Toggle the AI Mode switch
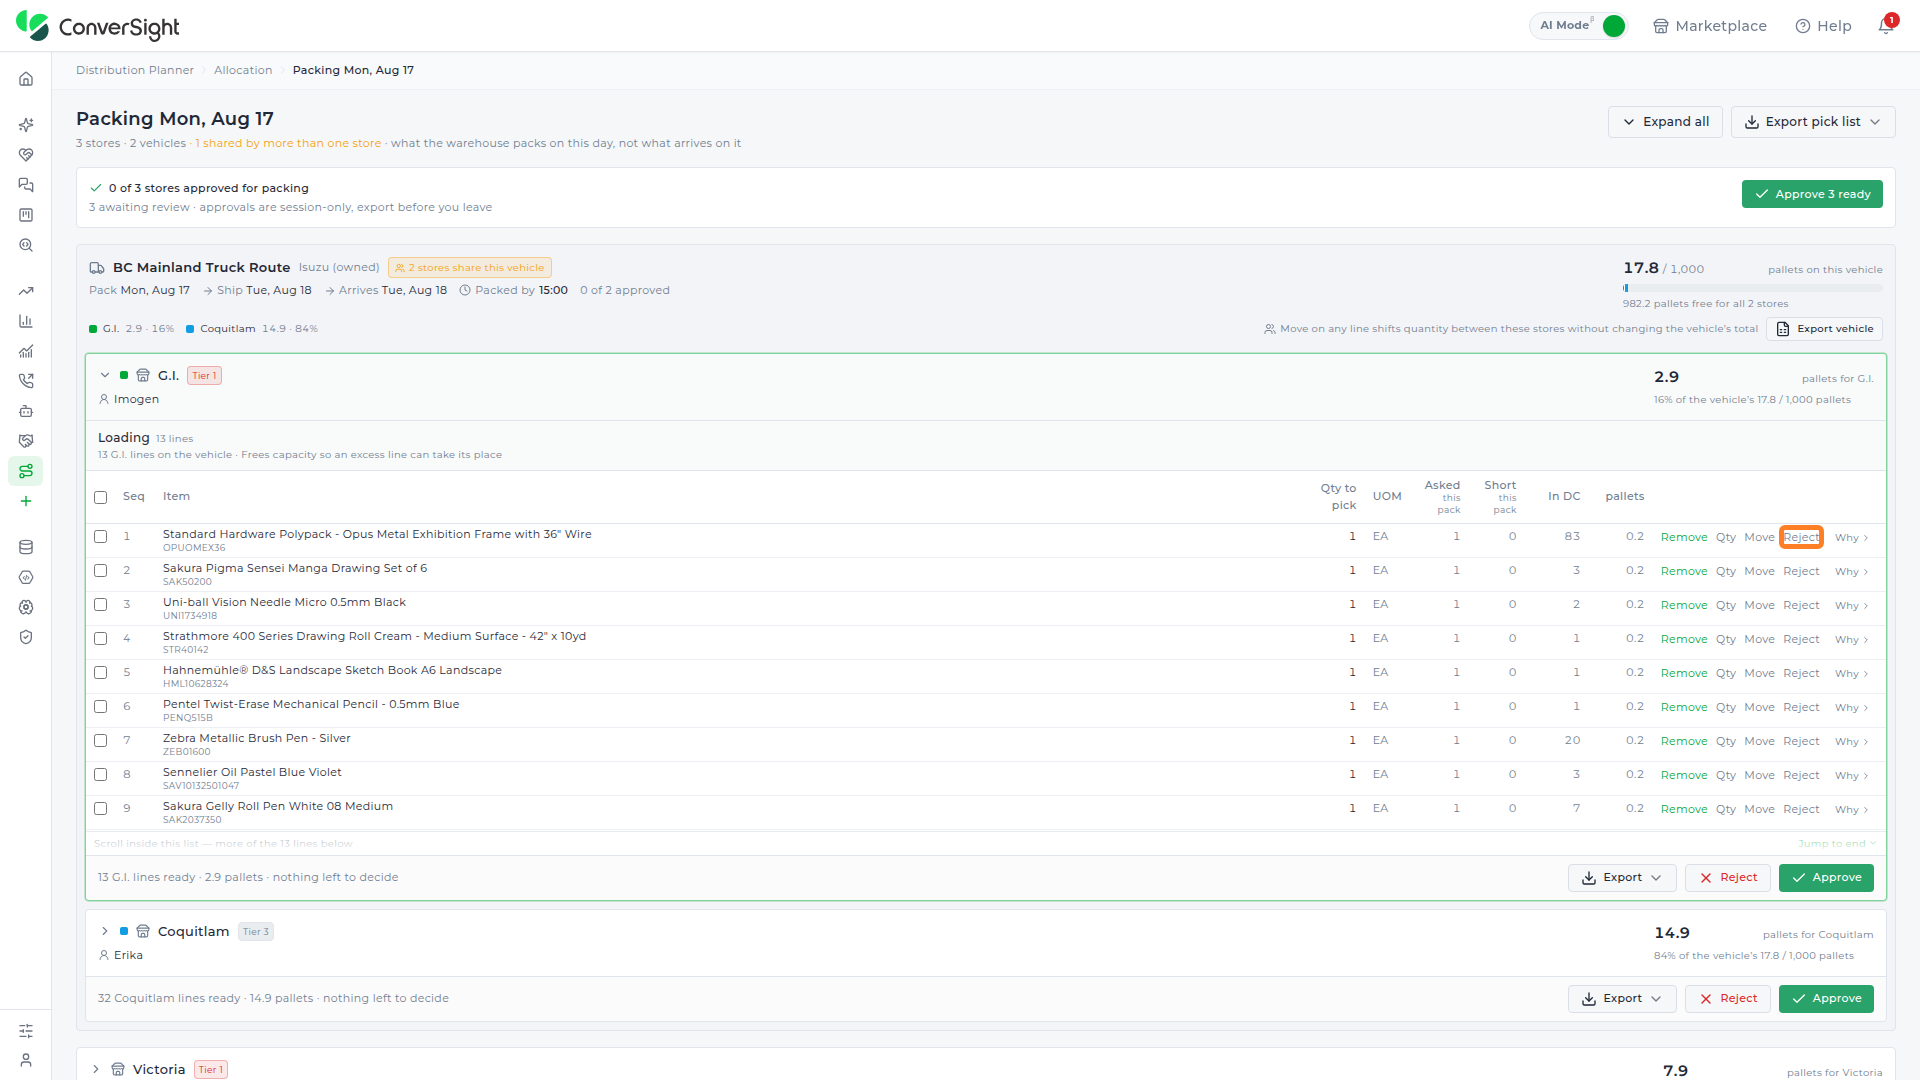The width and height of the screenshot is (1920, 1080). tap(1613, 26)
